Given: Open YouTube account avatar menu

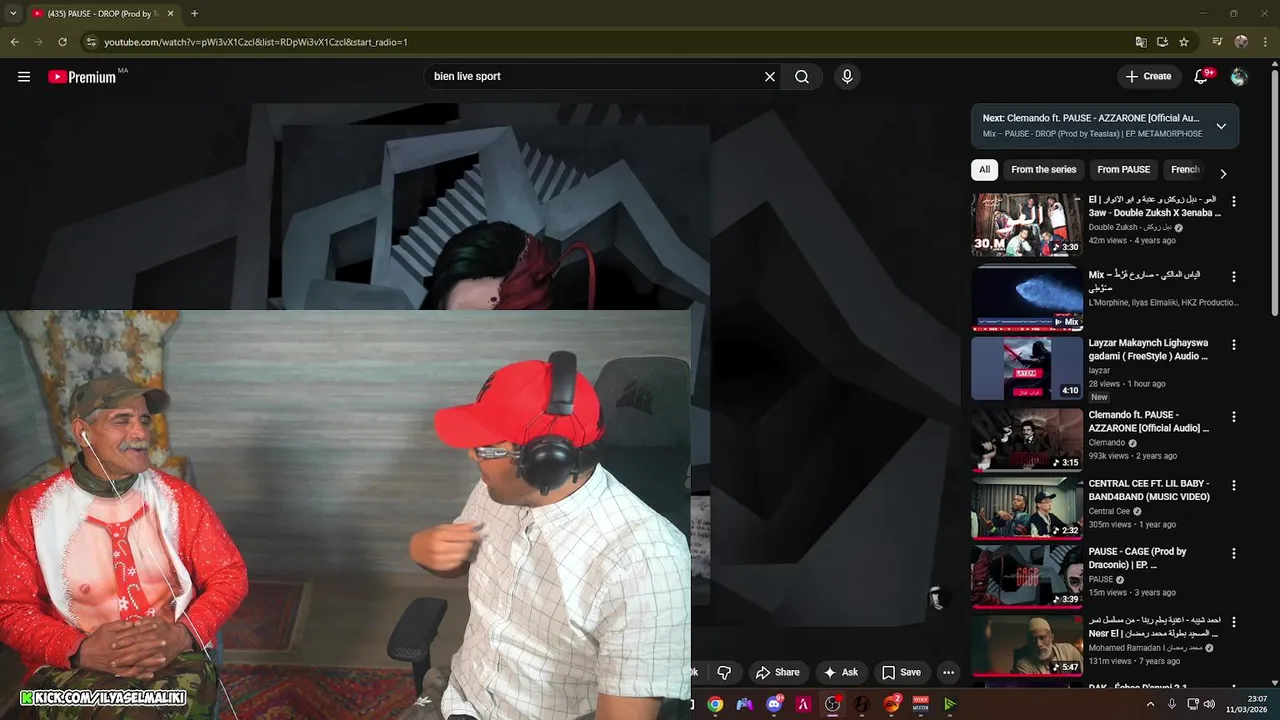Looking at the screenshot, I should (x=1239, y=77).
